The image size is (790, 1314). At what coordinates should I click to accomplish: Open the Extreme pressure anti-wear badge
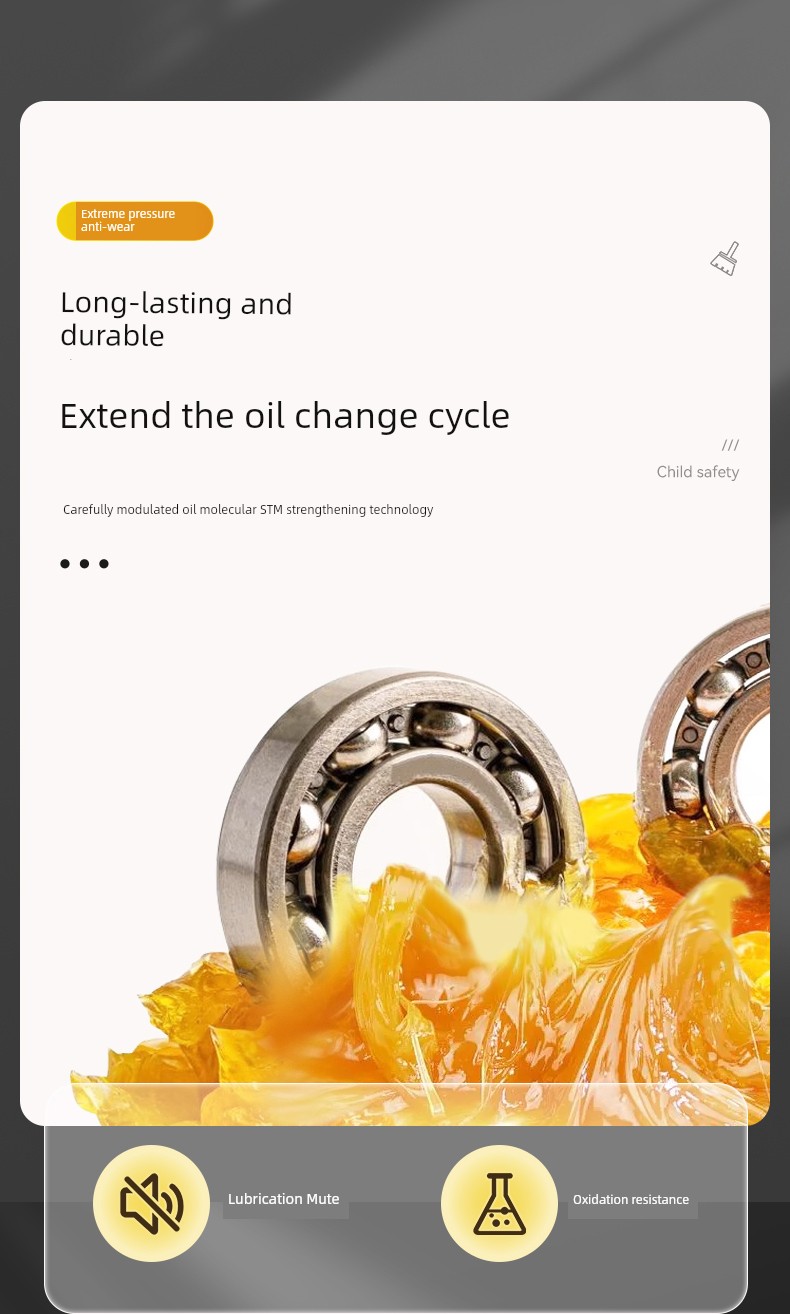(x=135, y=221)
